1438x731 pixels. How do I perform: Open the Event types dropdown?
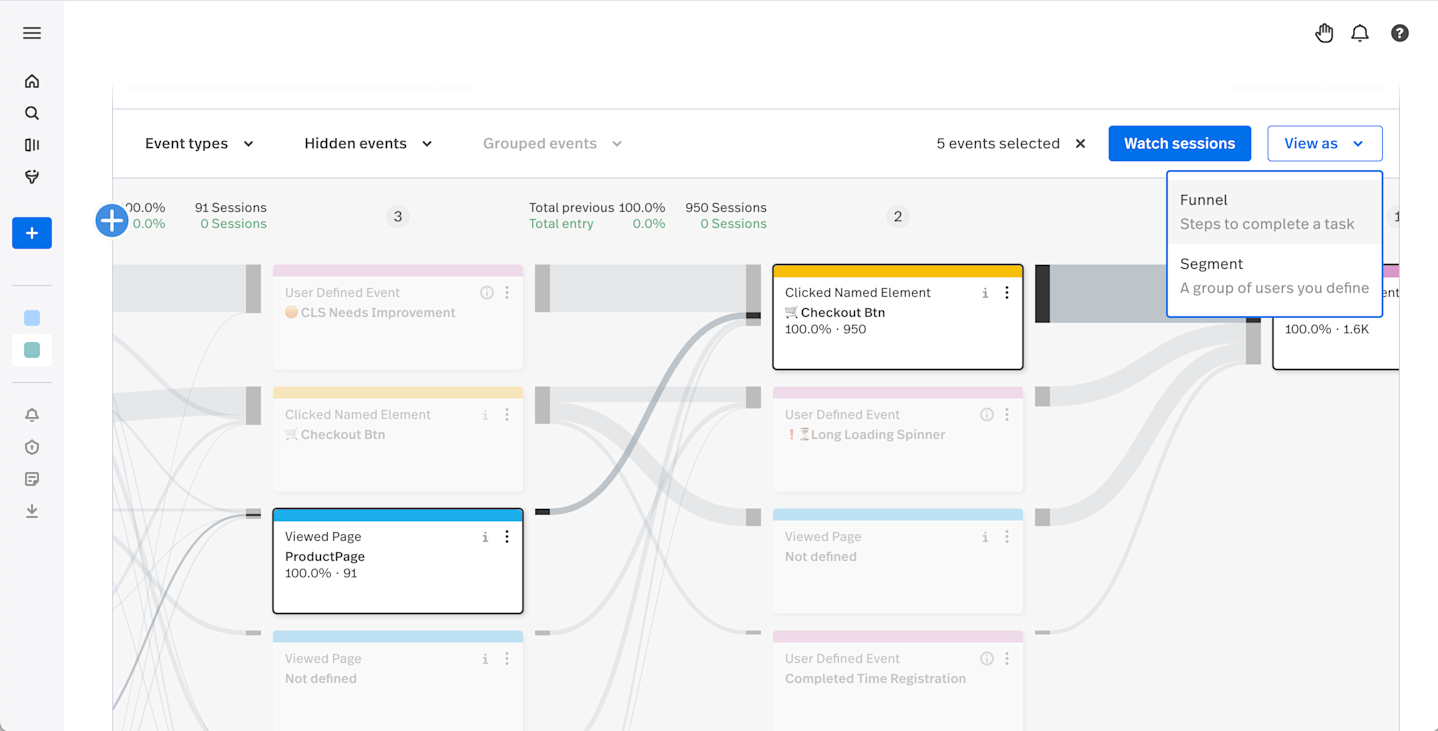click(199, 143)
